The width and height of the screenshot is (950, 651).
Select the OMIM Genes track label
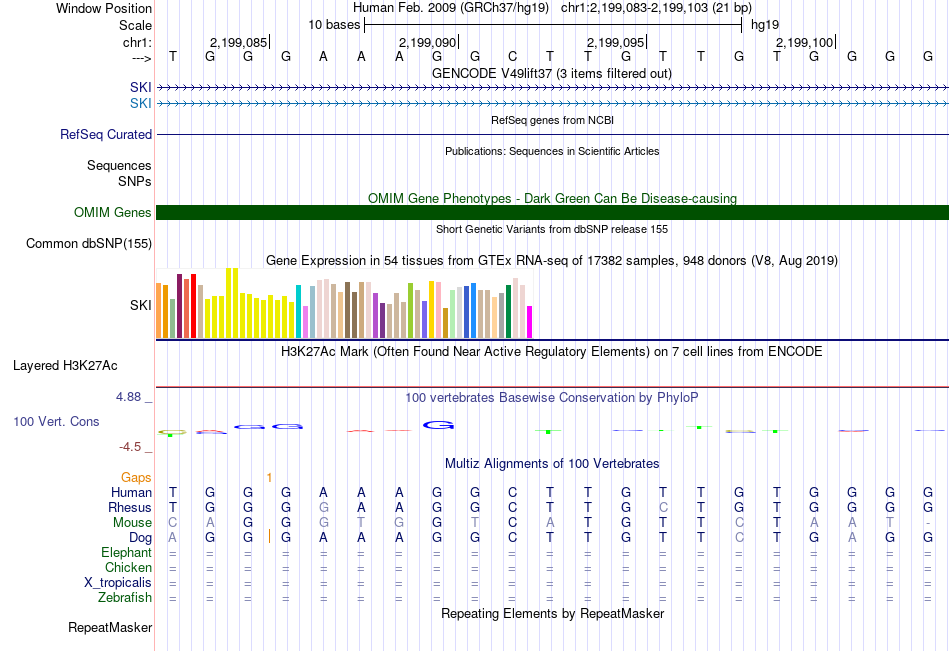coord(113,212)
